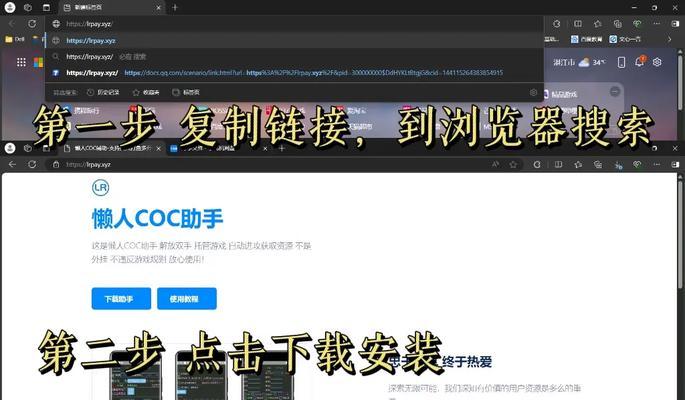Close the 新建标签页 tab

tap(159, 7)
